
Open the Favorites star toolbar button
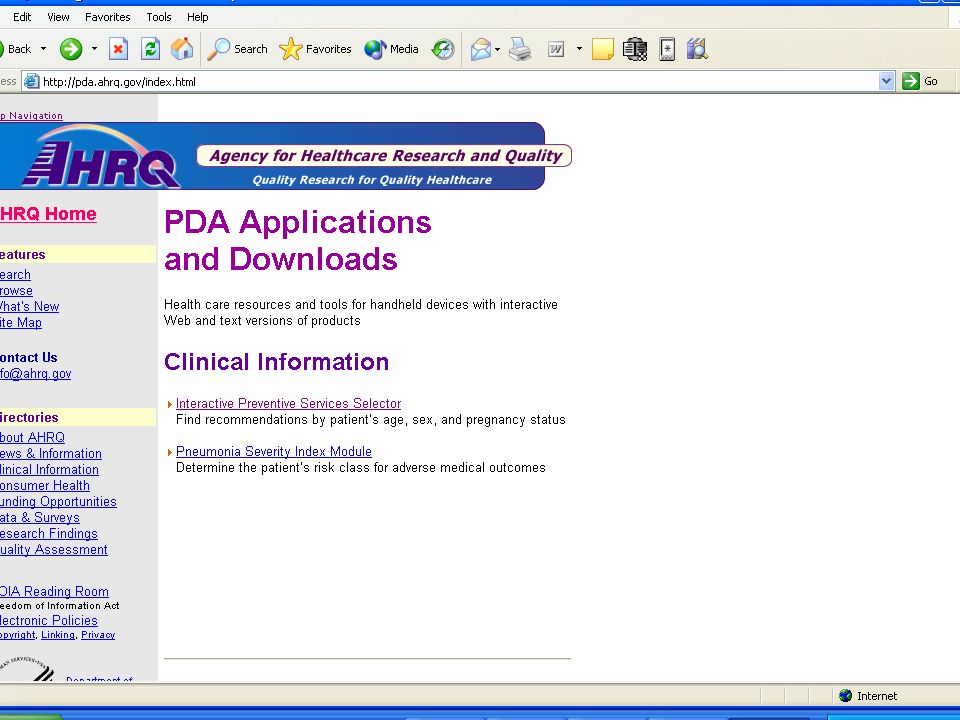pos(315,49)
